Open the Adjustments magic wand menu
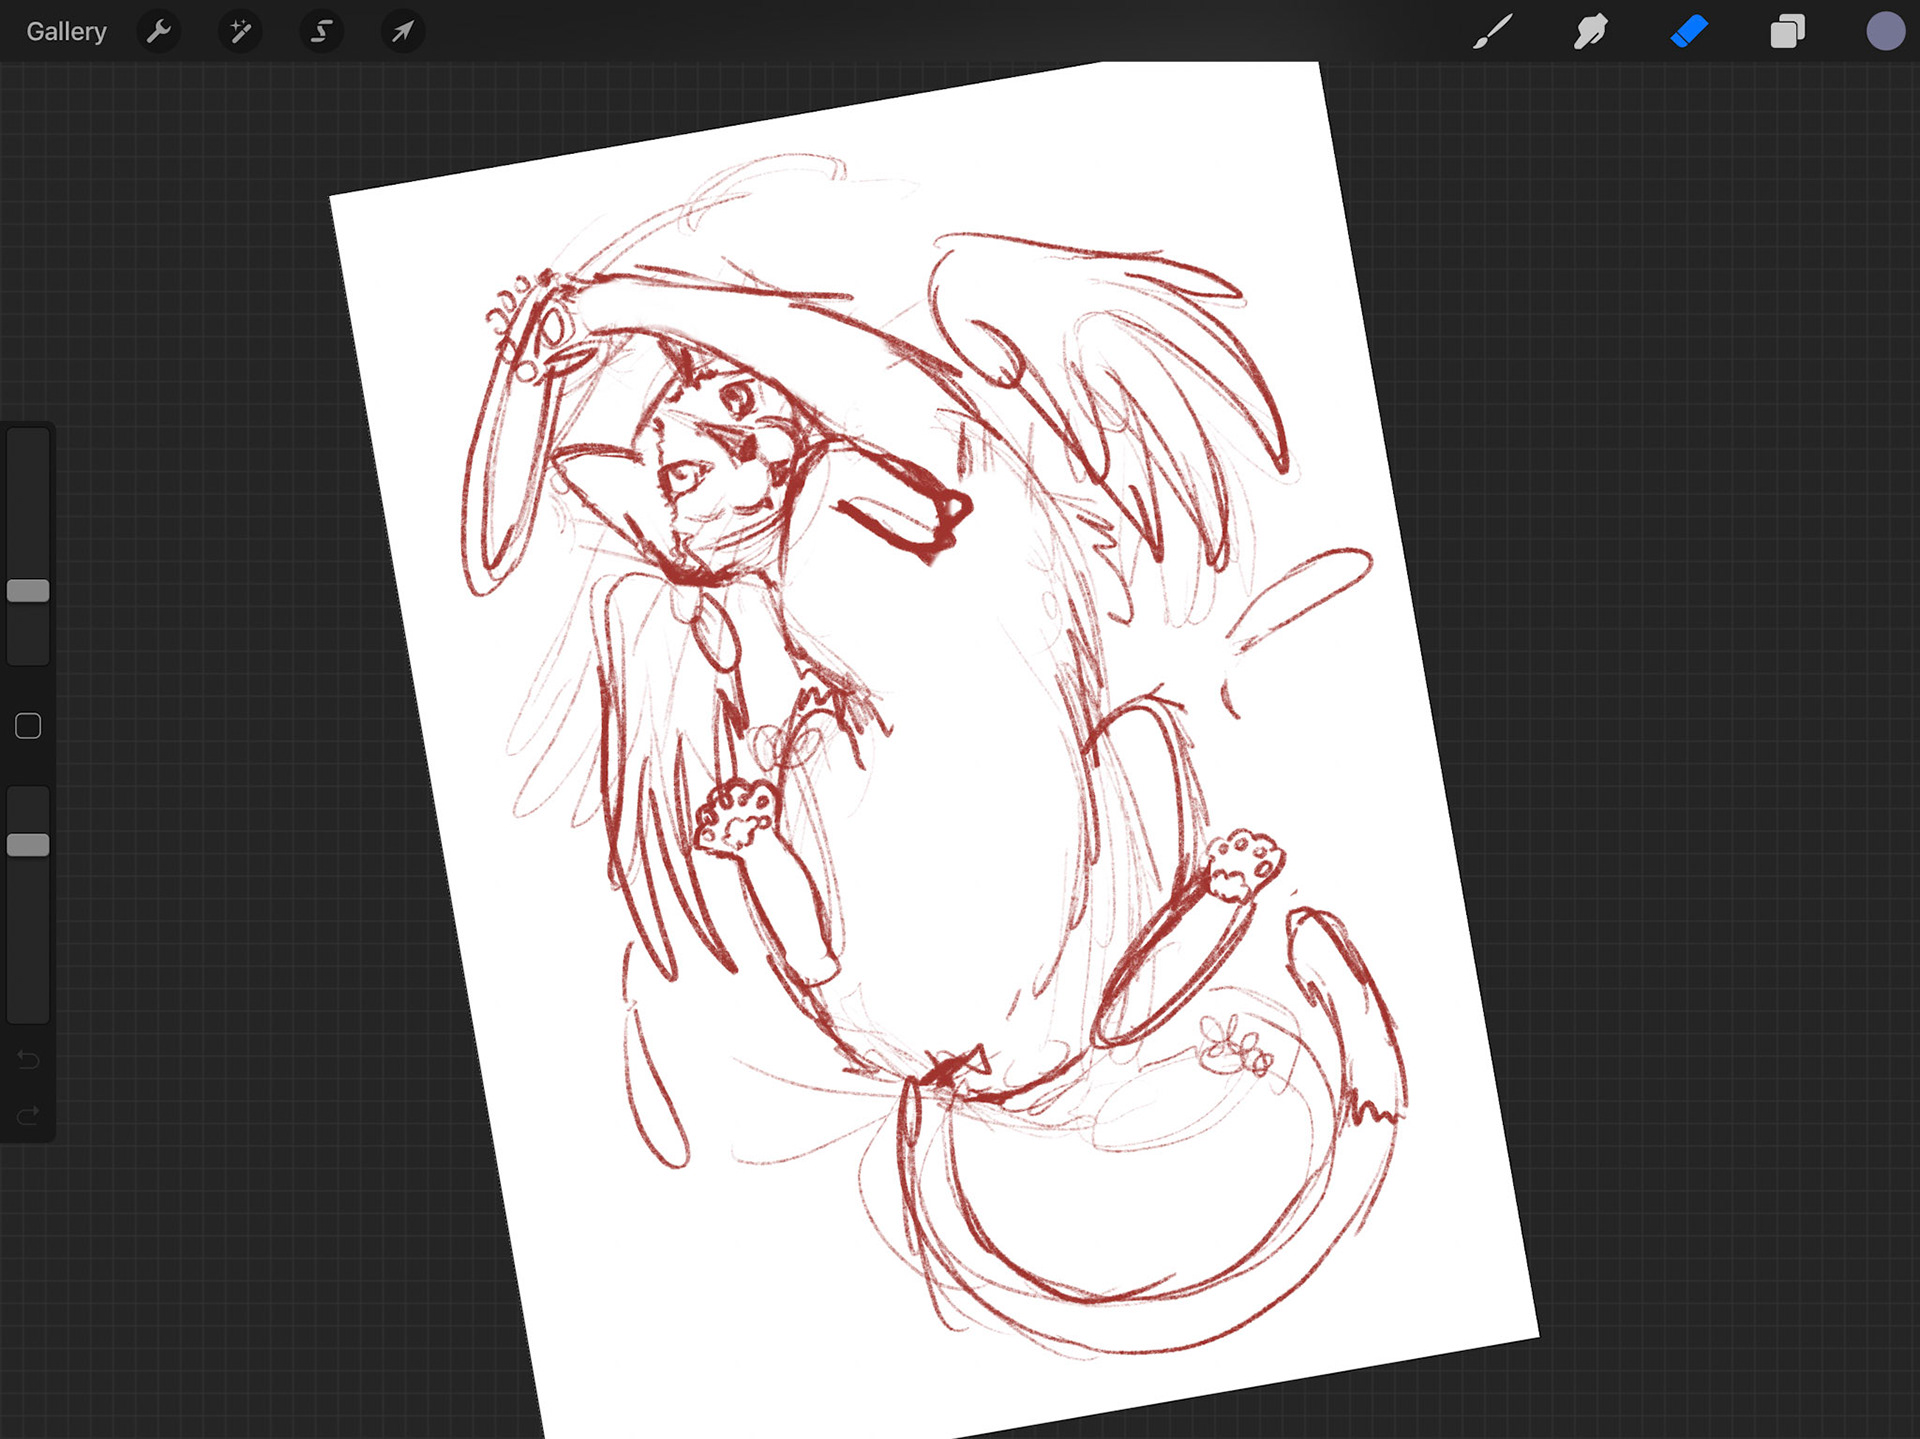1920x1439 pixels. pos(240,32)
